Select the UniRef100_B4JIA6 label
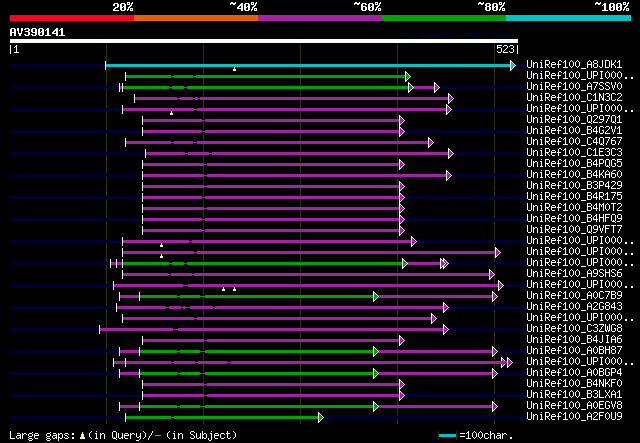The image size is (640, 443). pyautogui.click(x=574, y=340)
